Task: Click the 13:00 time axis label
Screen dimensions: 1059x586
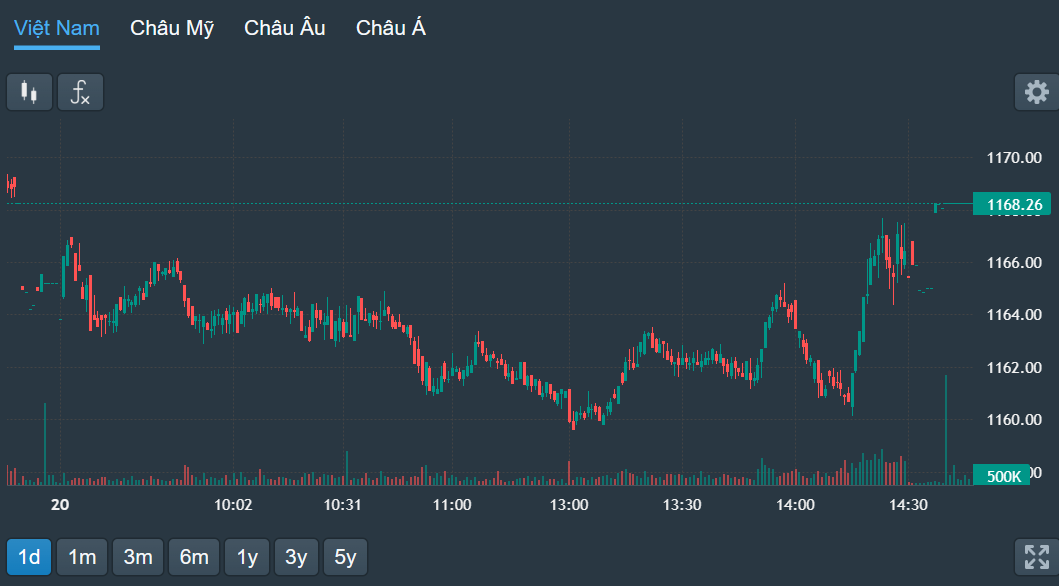Action: (570, 505)
